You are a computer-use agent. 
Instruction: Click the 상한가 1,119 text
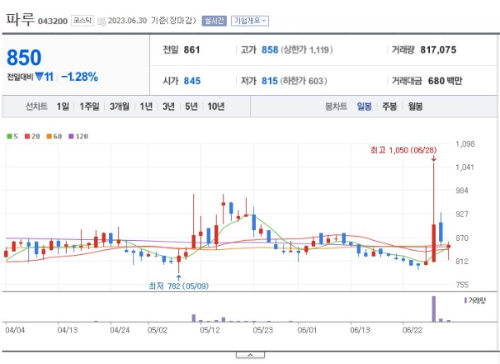[x=307, y=50]
